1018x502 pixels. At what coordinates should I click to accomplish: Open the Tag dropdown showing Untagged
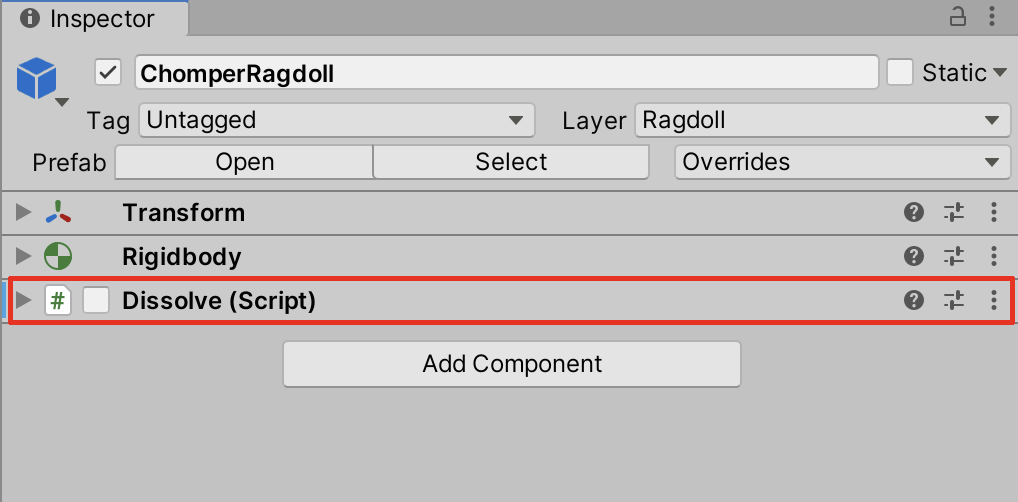click(336, 121)
